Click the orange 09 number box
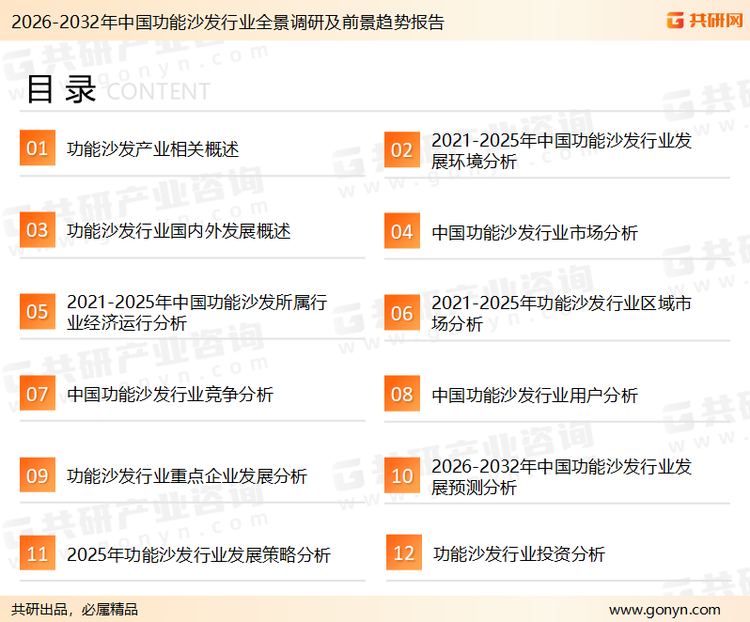The height and width of the screenshot is (622, 750). click(x=37, y=475)
